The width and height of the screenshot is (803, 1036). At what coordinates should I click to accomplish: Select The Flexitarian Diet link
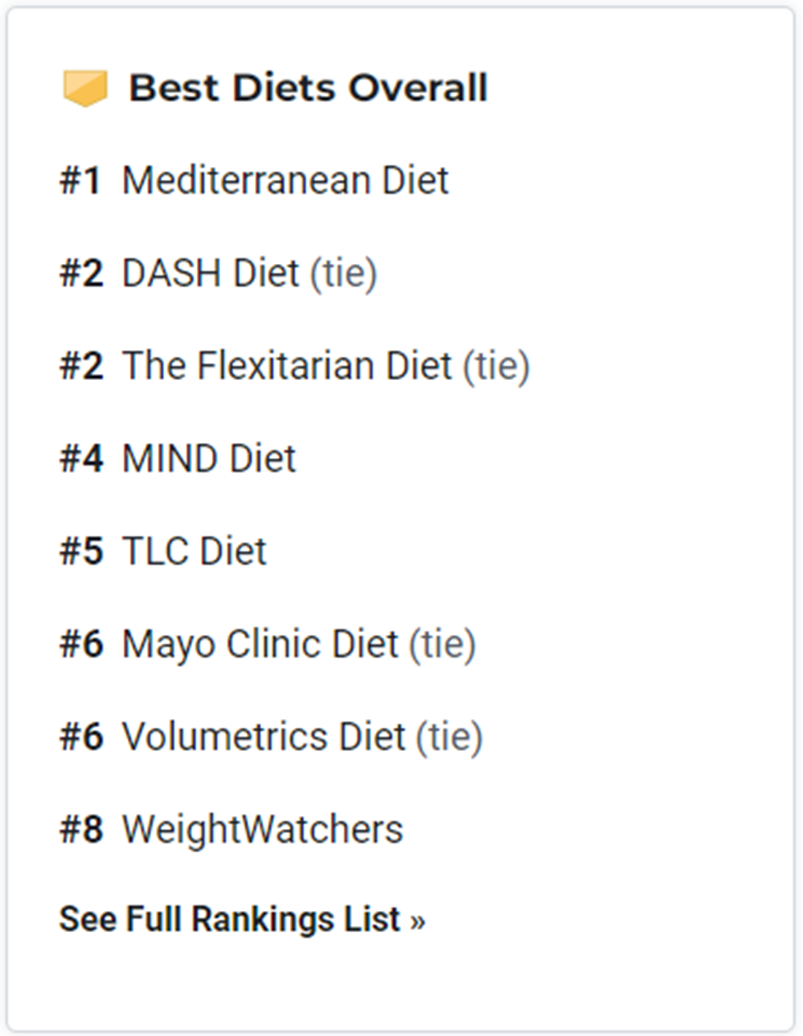point(287,365)
